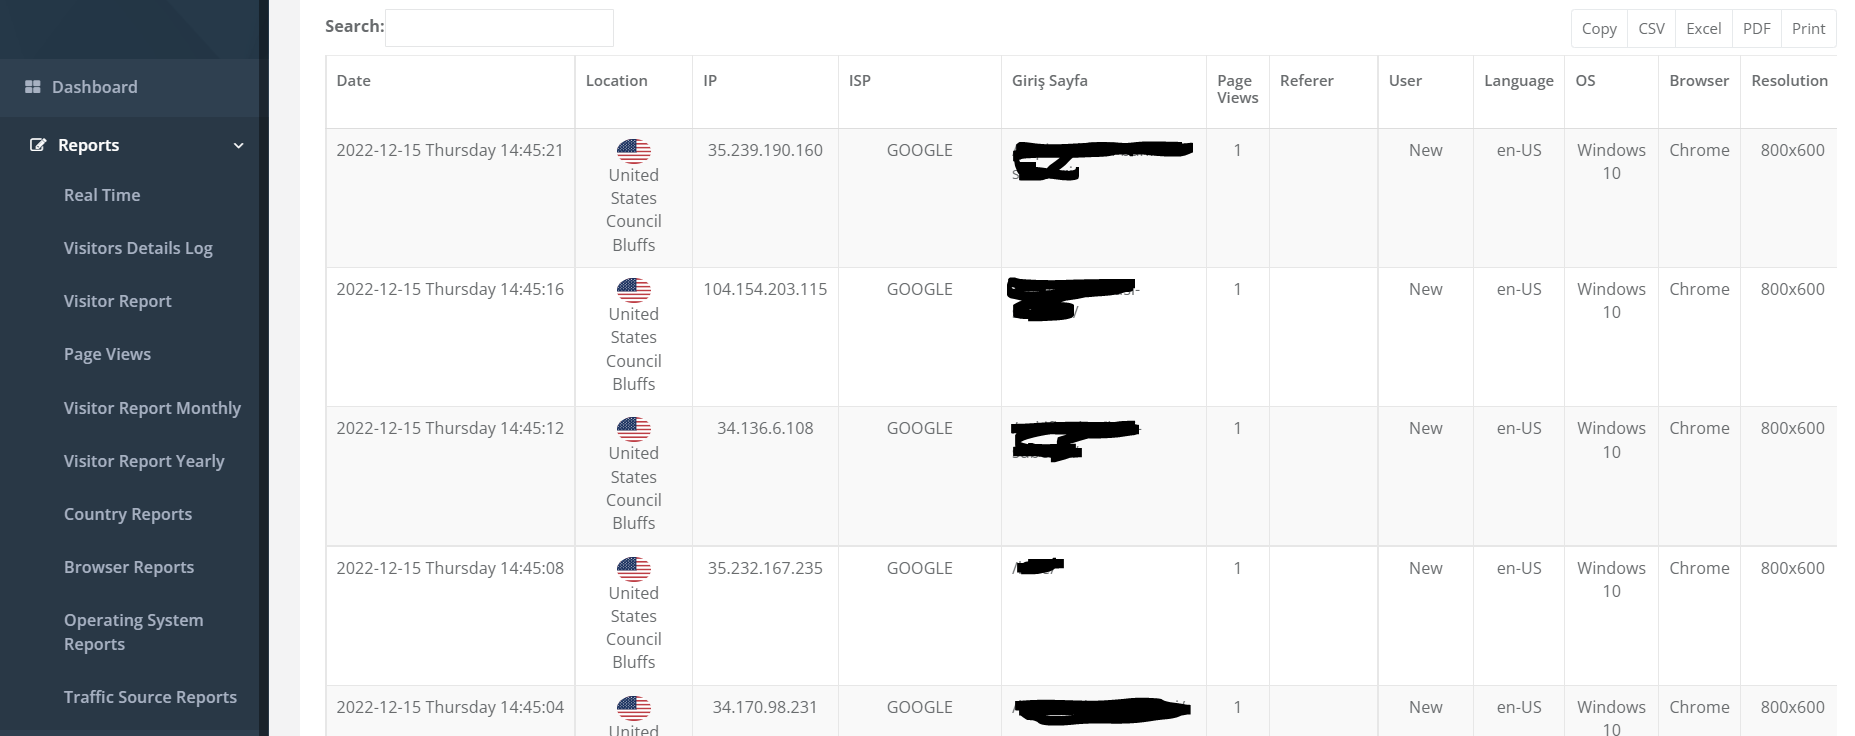The image size is (1855, 736).
Task: Click the Dashboard grid icon
Action: pos(32,87)
